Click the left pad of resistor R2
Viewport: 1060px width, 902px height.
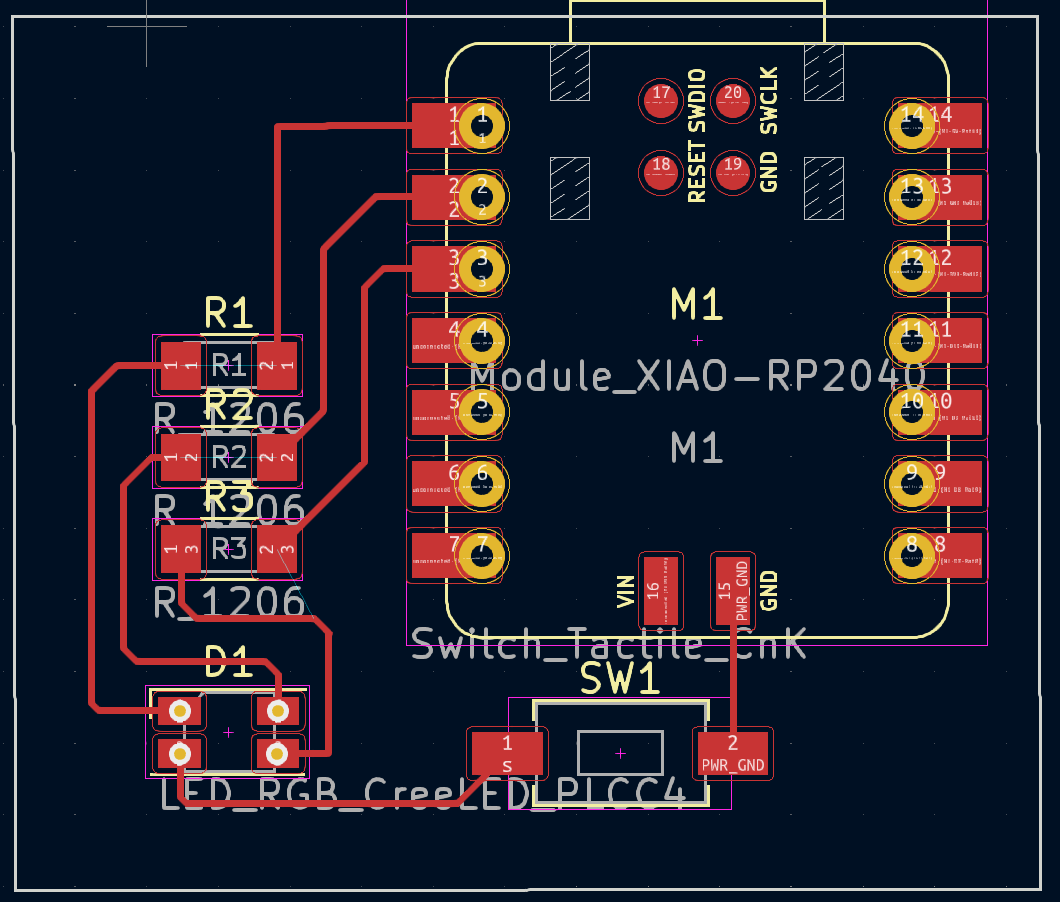click(x=180, y=457)
